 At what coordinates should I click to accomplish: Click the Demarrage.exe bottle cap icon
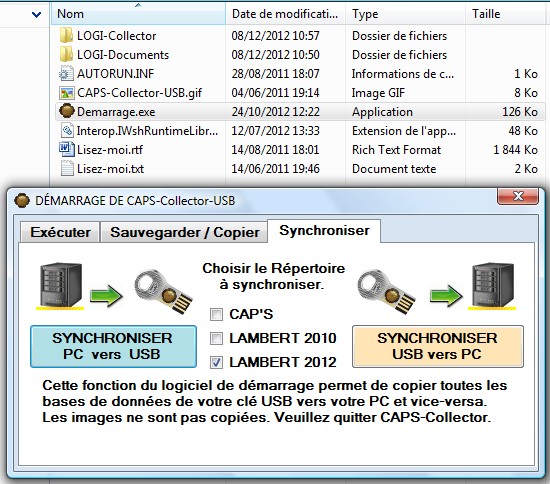coord(67,111)
